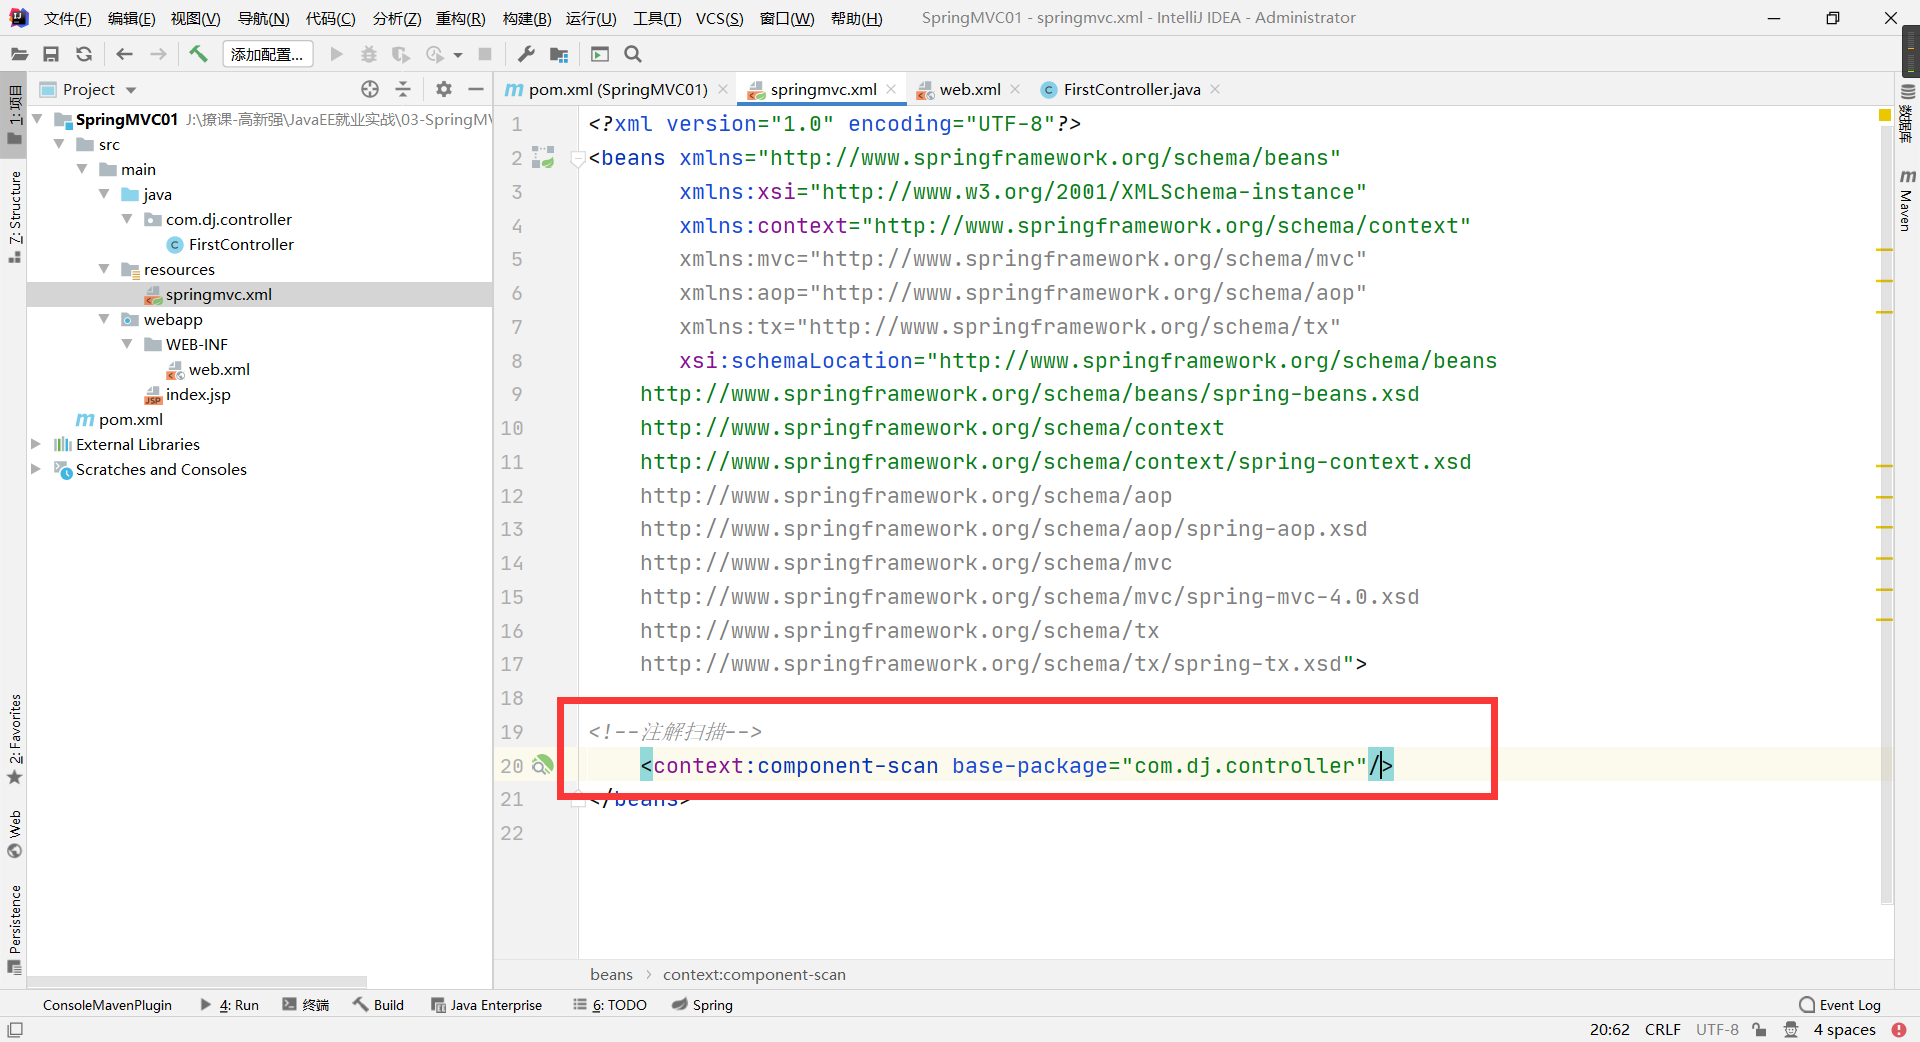The height and width of the screenshot is (1042, 1920).
Task: Collapse the java folder node
Action: click(x=104, y=194)
